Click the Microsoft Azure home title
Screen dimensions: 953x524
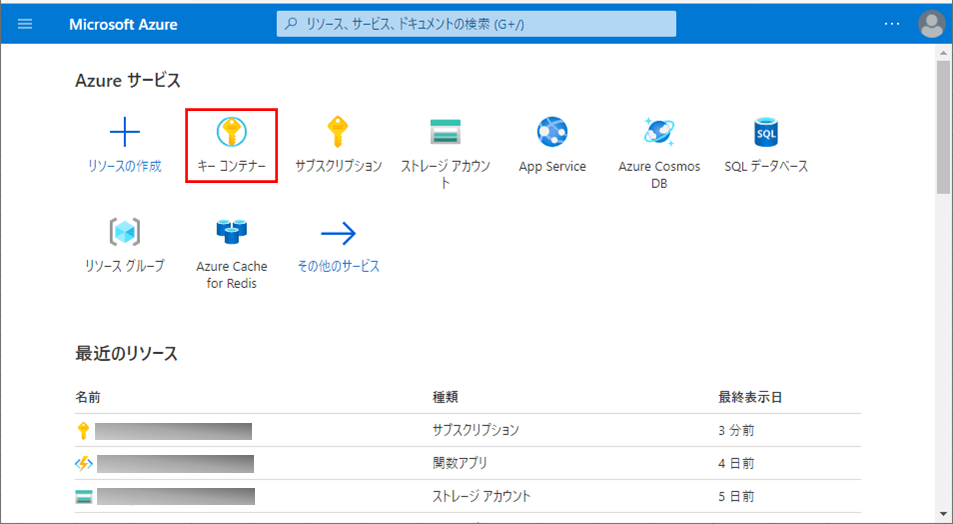pyautogui.click(x=123, y=24)
